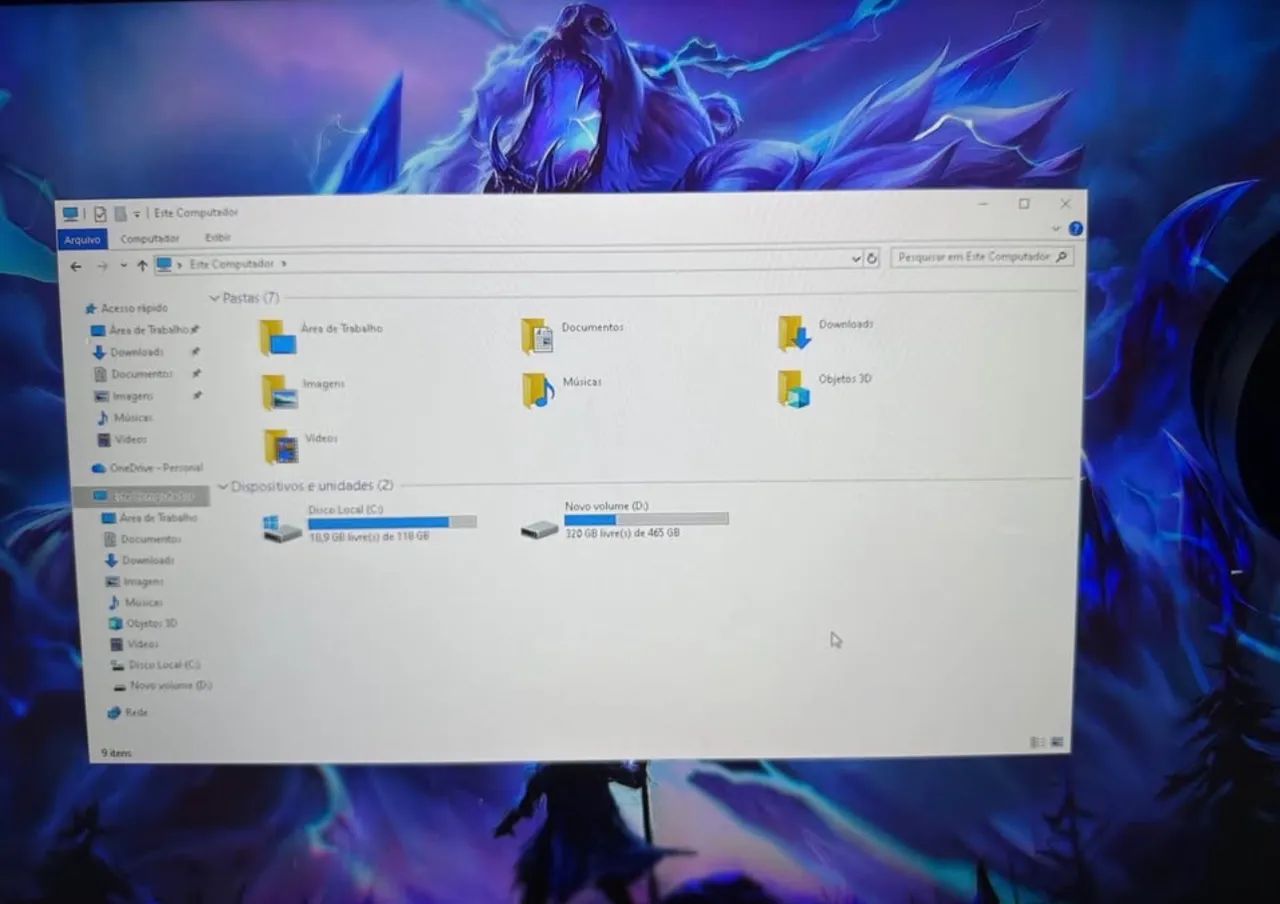Select Disco Local (C:) drive
The height and width of the screenshot is (904, 1280).
[370, 524]
